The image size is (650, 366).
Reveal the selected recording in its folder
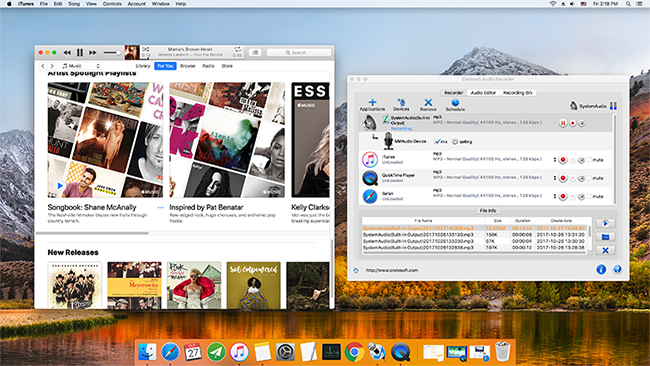click(x=605, y=237)
